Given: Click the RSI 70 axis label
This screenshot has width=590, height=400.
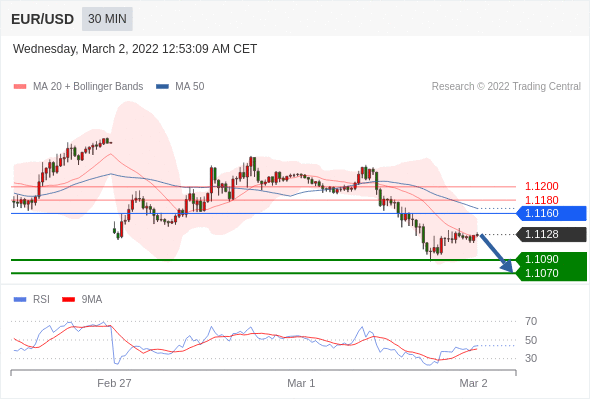Looking at the screenshot, I should pyautogui.click(x=531, y=321).
